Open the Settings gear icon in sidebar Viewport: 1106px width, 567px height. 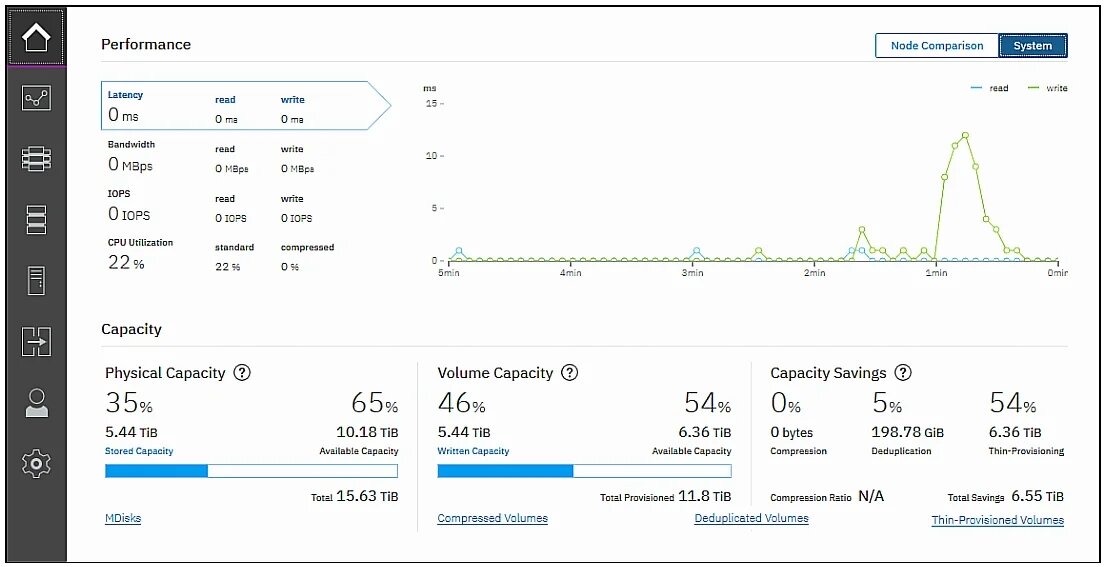[x=36, y=463]
